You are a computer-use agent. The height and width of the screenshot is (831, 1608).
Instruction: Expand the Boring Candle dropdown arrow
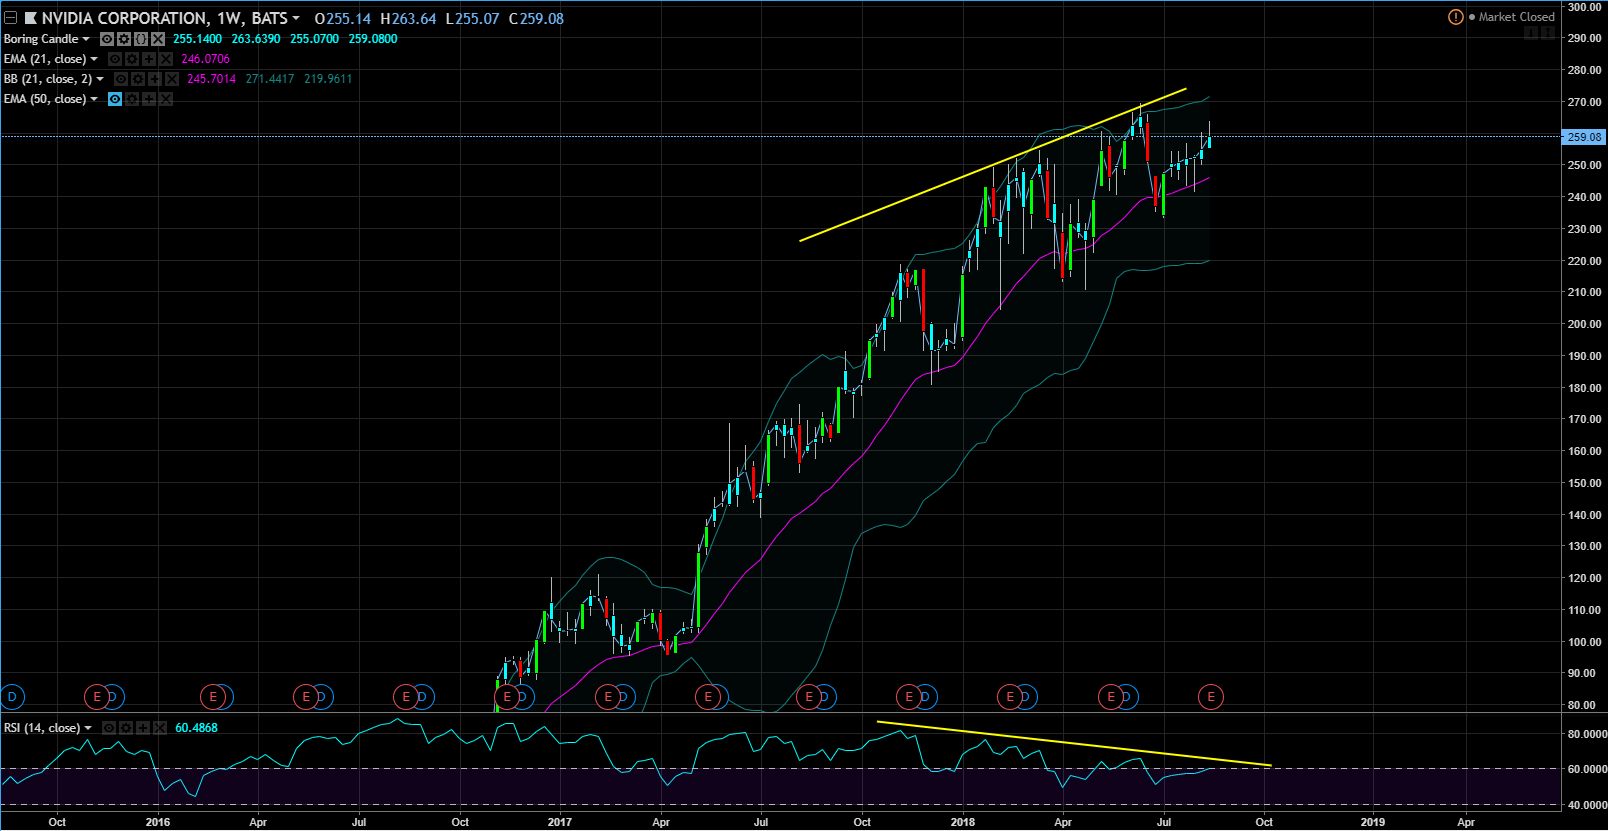click(86, 39)
